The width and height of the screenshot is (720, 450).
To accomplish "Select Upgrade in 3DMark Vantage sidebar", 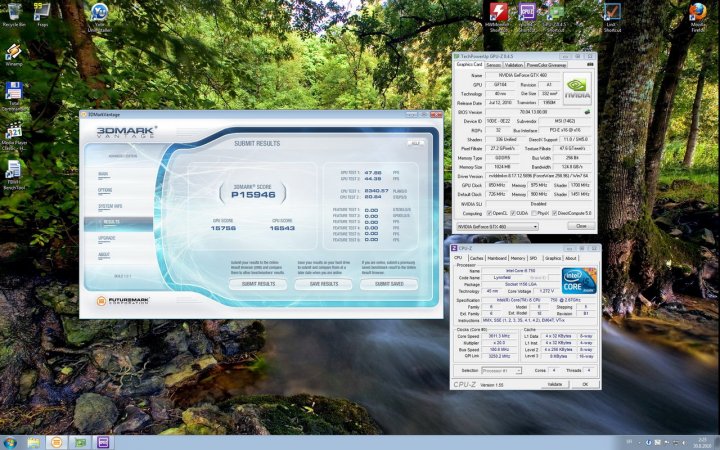I will pos(107,238).
